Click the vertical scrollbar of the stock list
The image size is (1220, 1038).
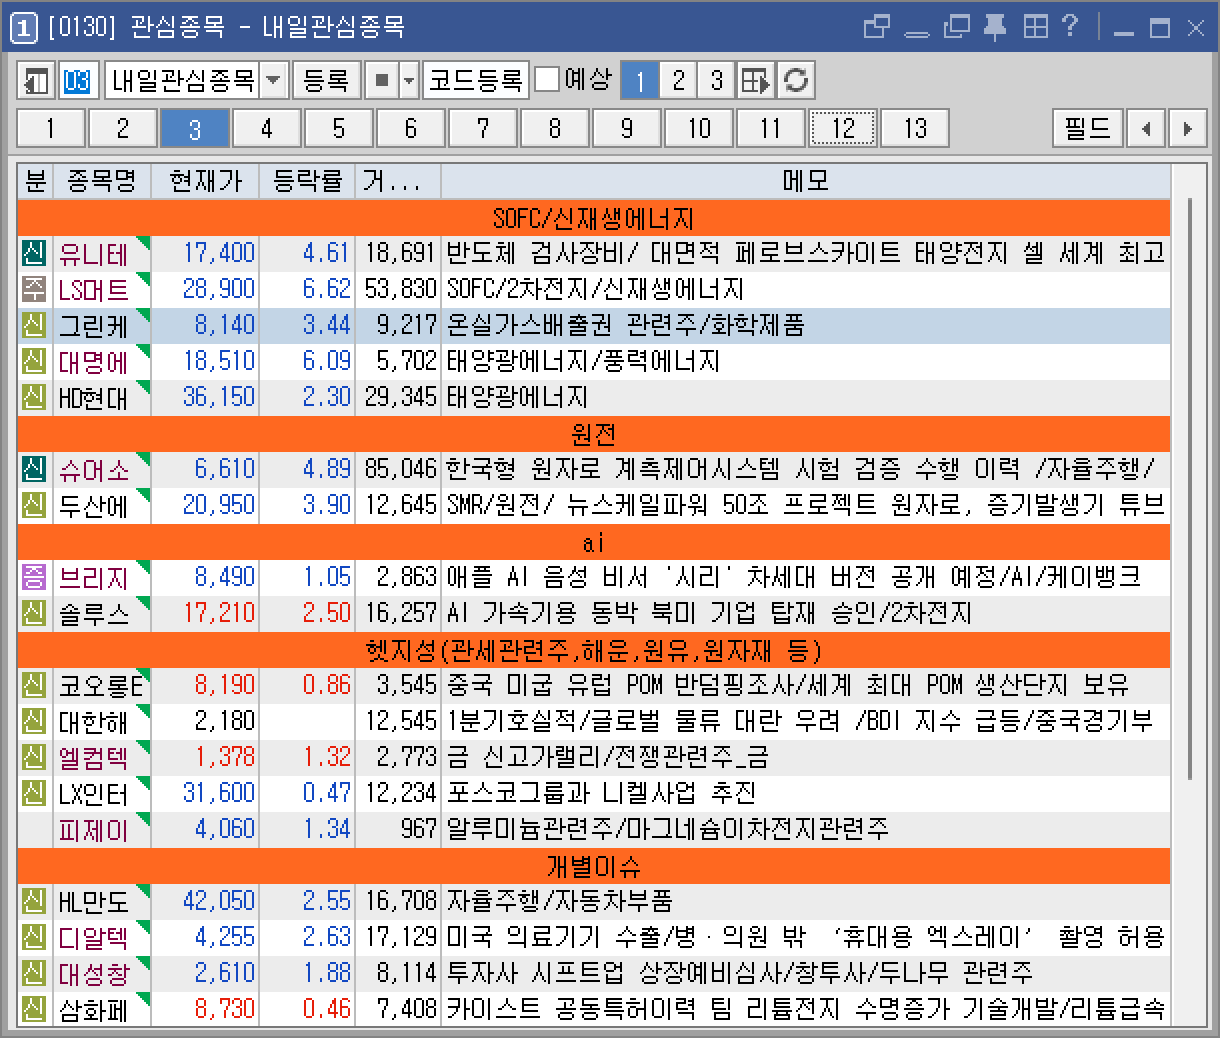[x=1190, y=490]
